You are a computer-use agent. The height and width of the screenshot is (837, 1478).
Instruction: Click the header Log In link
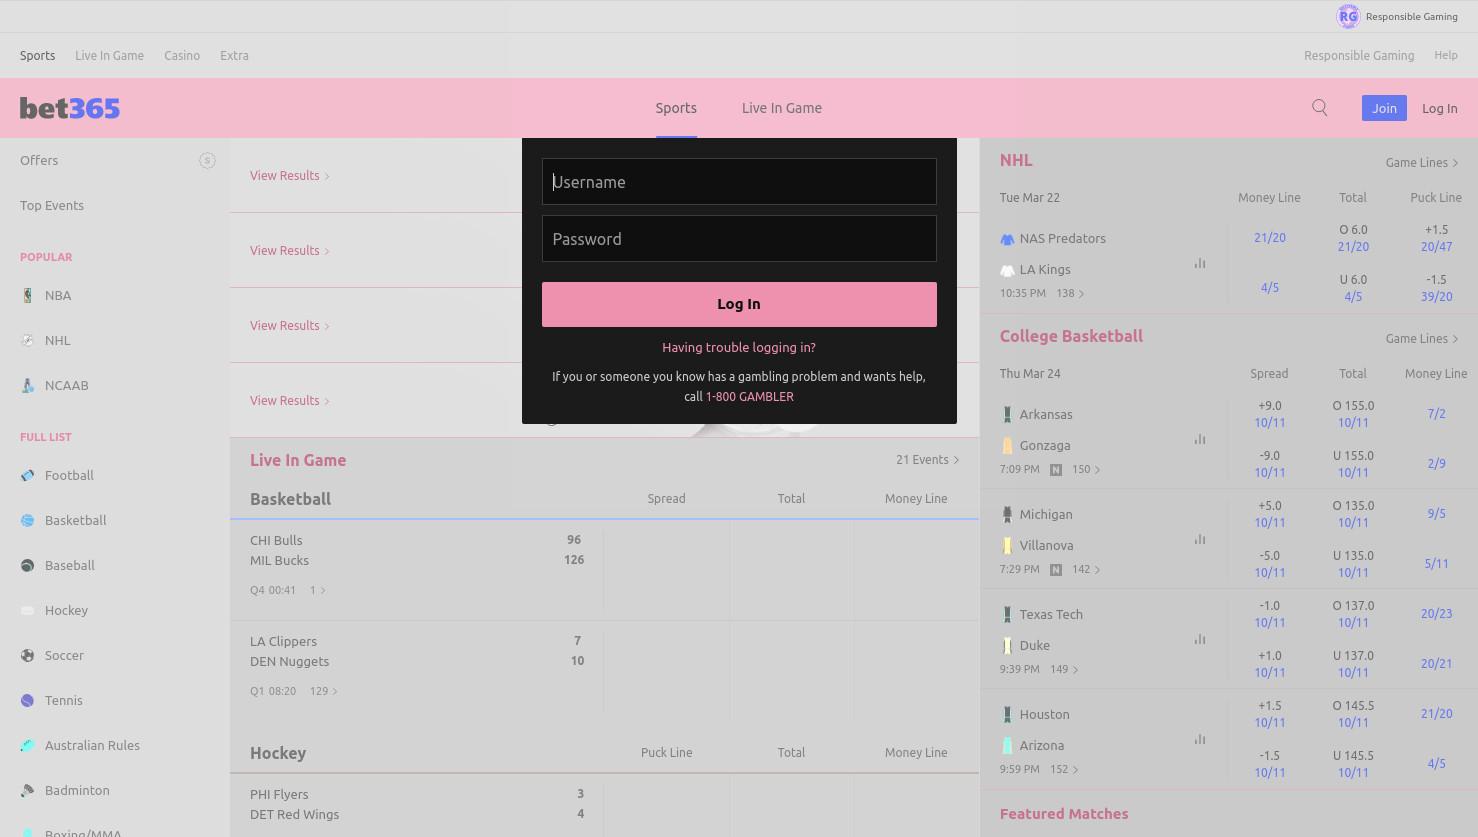coord(1440,108)
